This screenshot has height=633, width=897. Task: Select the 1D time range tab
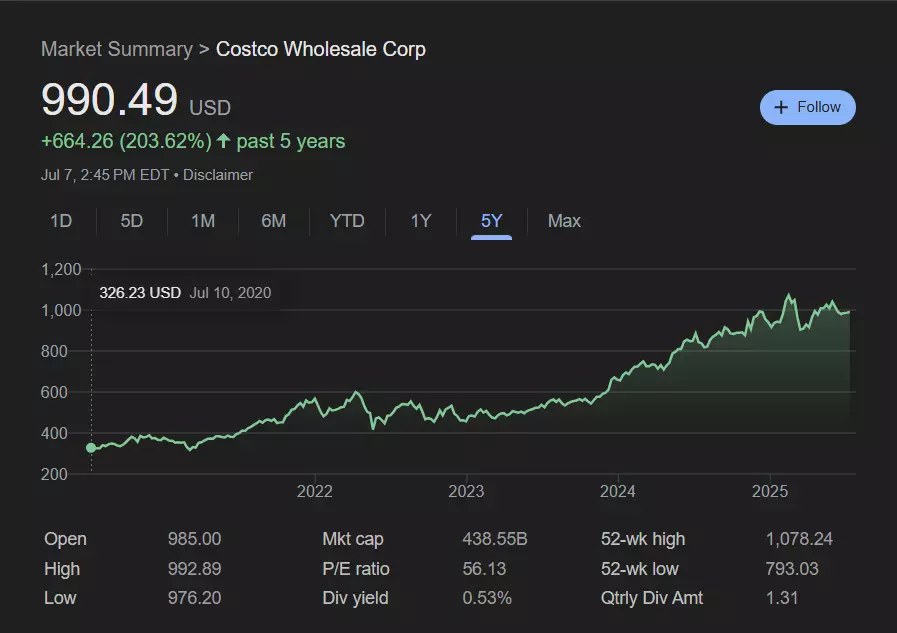point(61,221)
